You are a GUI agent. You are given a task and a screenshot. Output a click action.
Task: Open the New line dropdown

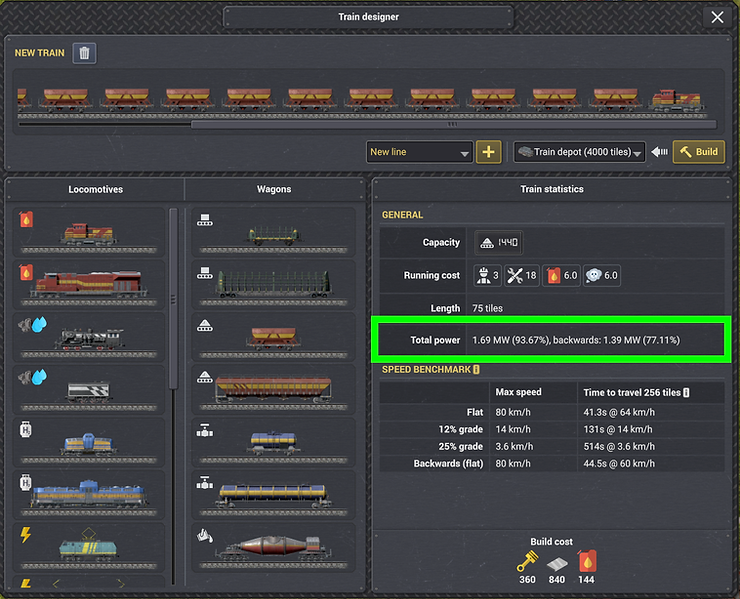pos(419,152)
